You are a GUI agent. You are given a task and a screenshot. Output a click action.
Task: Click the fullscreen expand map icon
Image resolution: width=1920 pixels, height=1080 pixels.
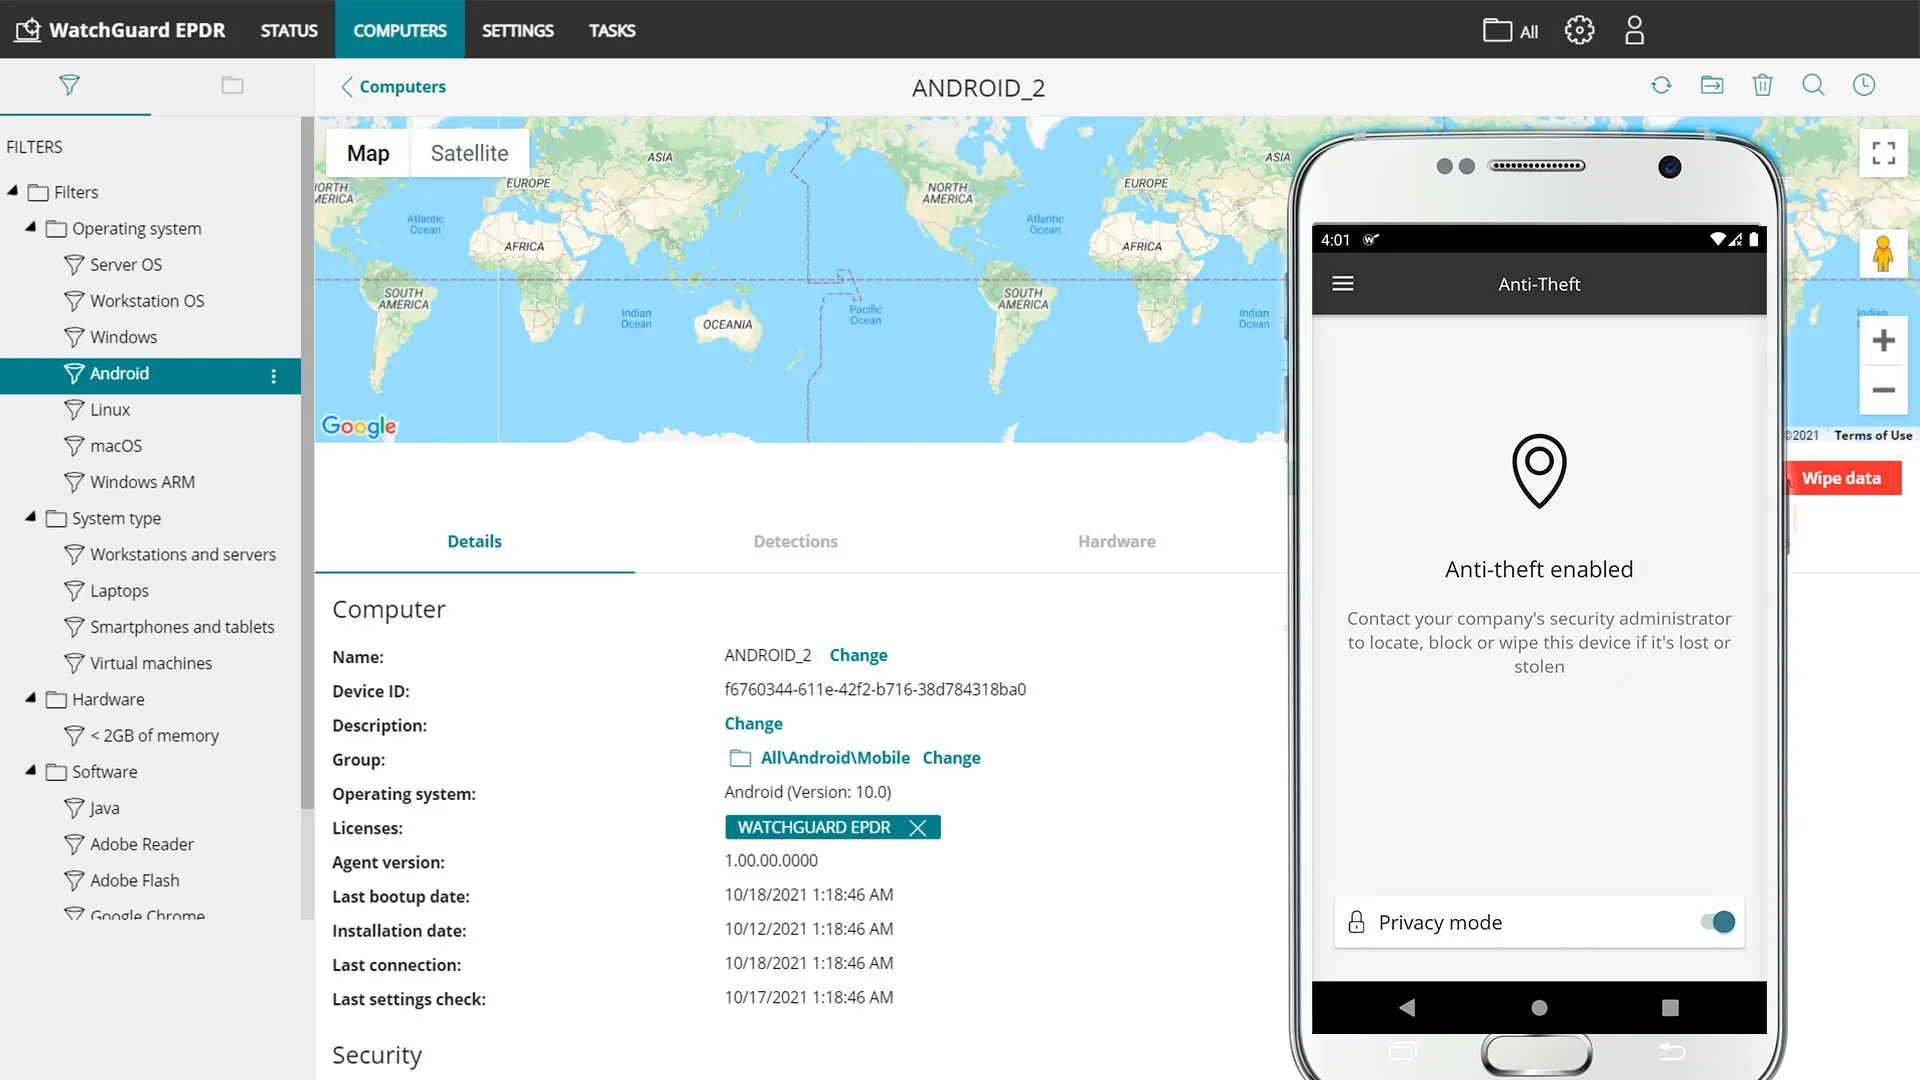click(x=1884, y=152)
